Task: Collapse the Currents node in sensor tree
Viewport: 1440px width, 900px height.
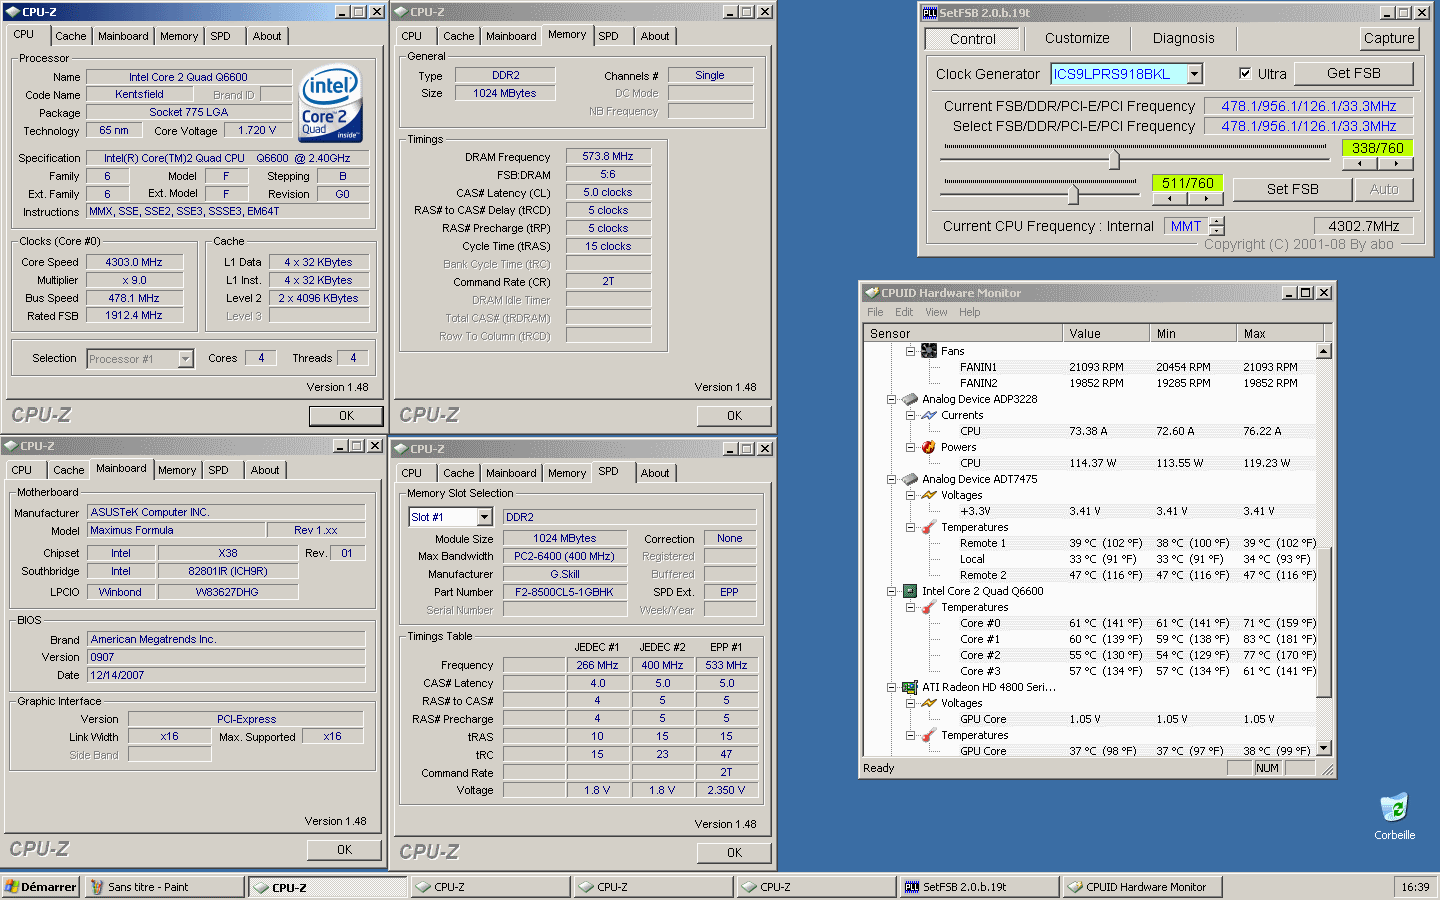Action: (910, 415)
